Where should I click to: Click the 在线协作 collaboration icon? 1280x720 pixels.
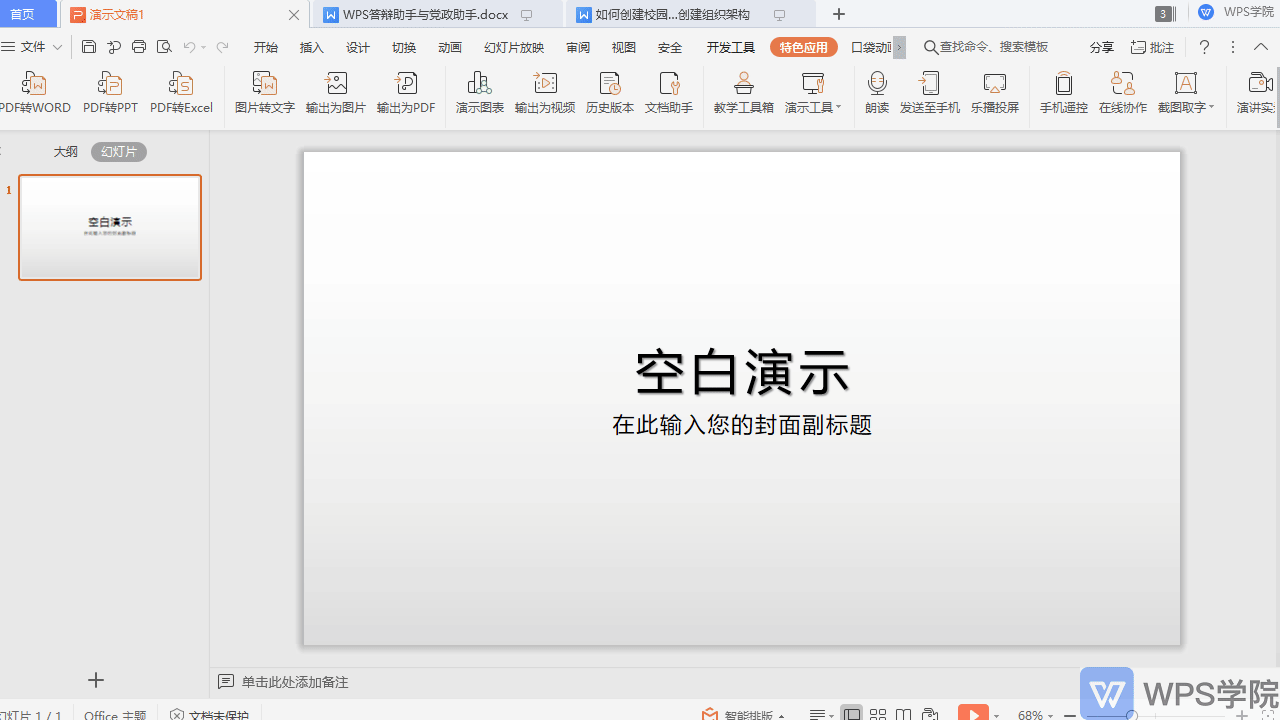1122,92
